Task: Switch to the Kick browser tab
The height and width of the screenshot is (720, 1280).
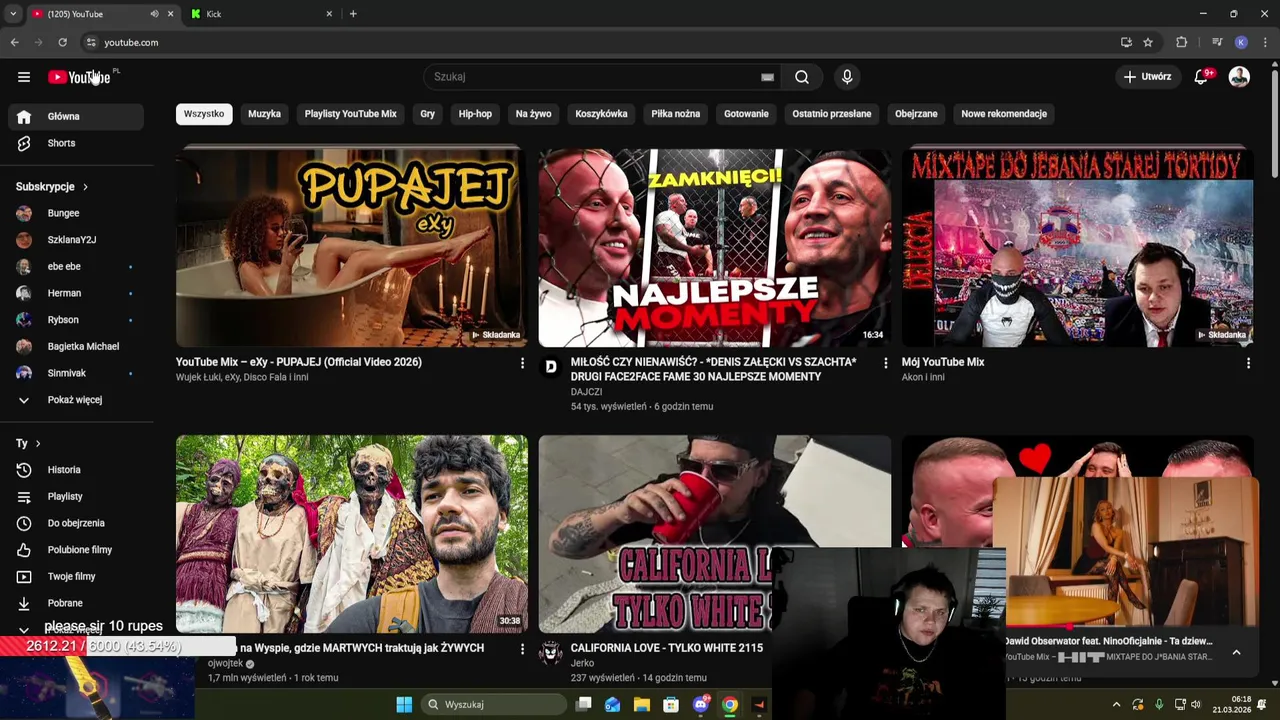Action: pyautogui.click(x=260, y=14)
